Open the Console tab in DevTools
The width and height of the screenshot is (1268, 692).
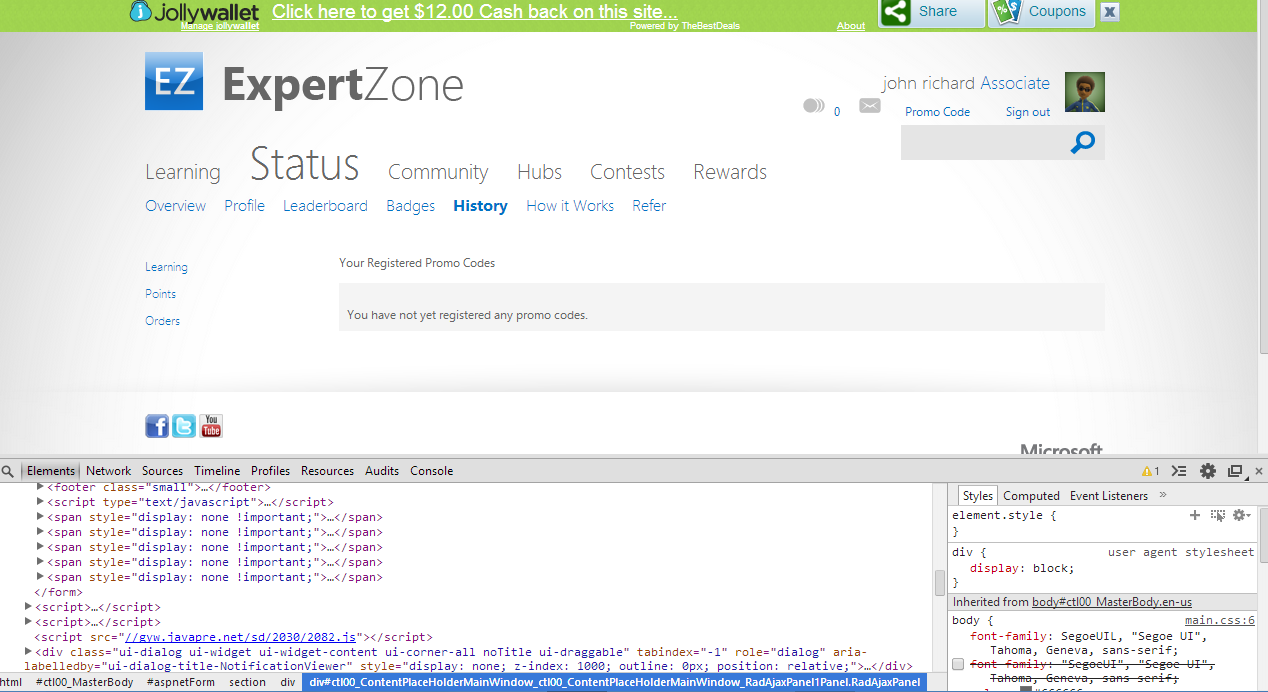click(431, 471)
